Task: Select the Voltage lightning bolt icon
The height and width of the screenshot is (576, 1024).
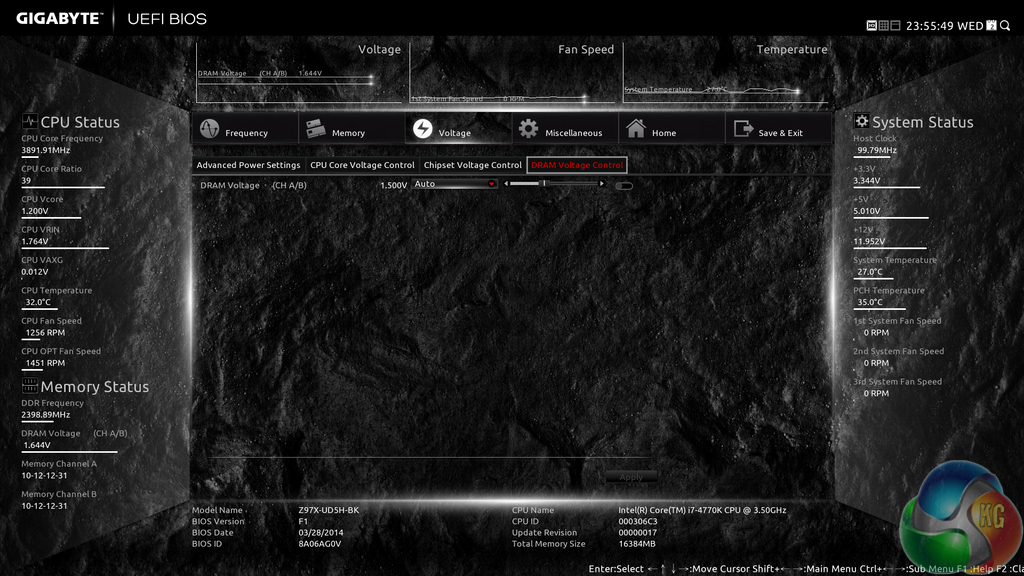Action: (423, 129)
